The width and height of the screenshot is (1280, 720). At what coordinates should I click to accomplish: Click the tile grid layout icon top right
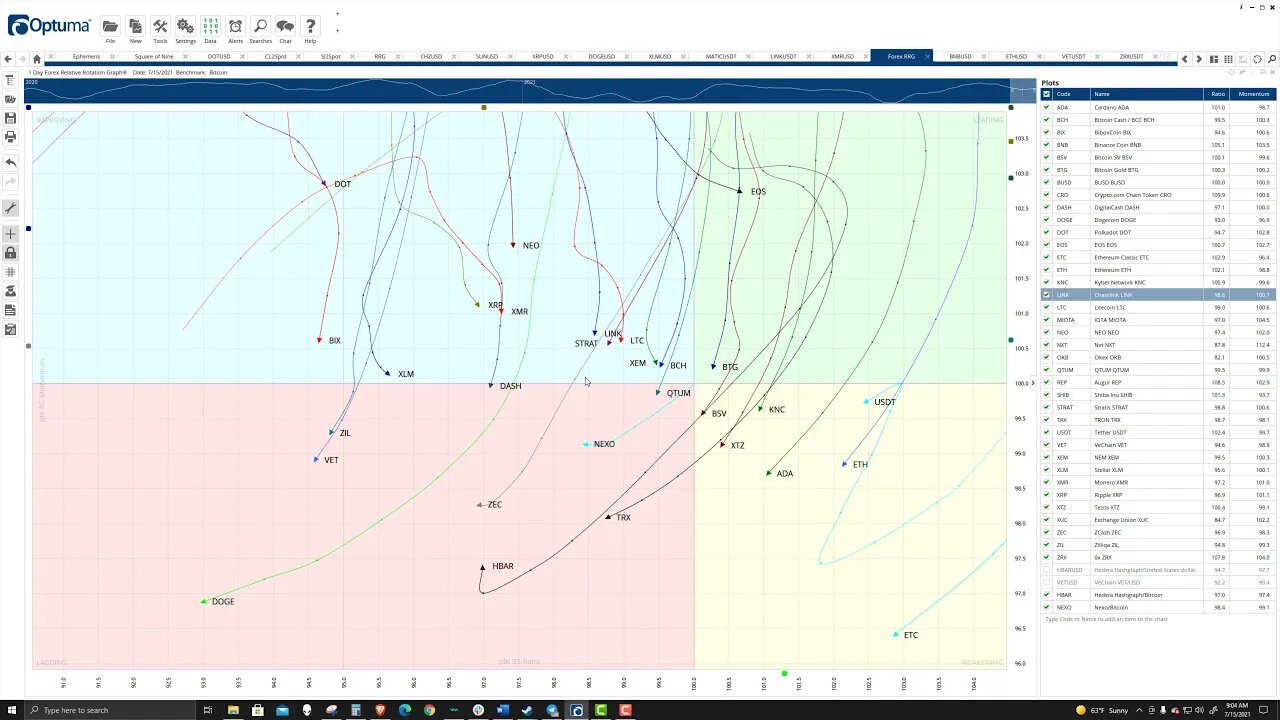pyautogui.click(x=1228, y=59)
